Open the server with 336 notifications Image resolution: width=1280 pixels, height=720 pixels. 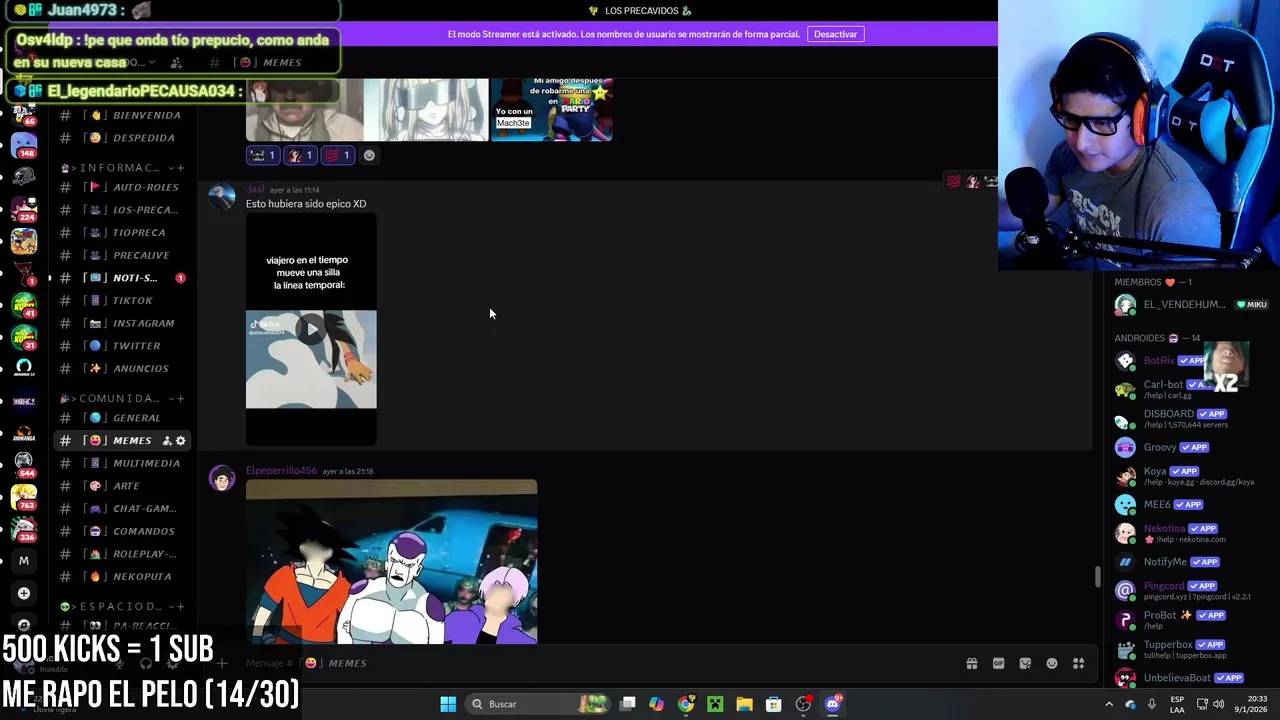[24, 528]
